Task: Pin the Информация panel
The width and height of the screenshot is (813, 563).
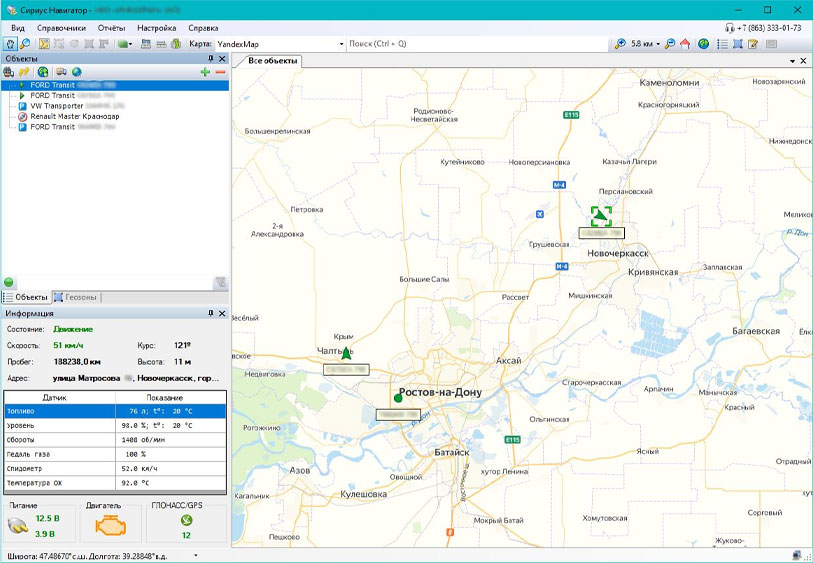Action: 211,313
